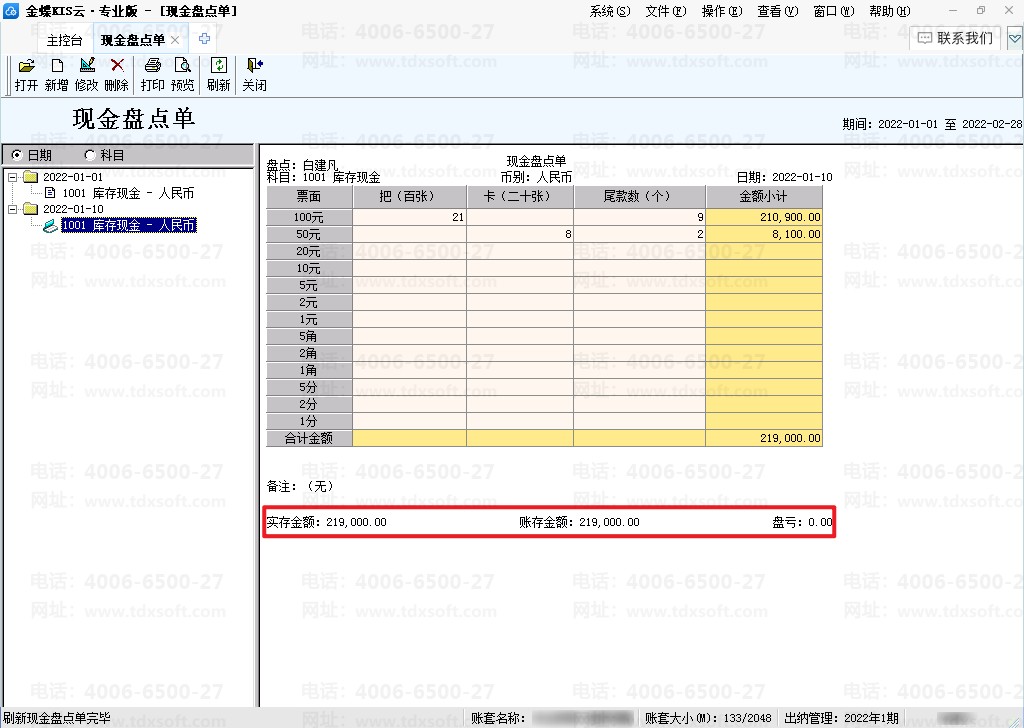Select highlighted 1001 库存现金 under 2022-01-10

click(129, 225)
